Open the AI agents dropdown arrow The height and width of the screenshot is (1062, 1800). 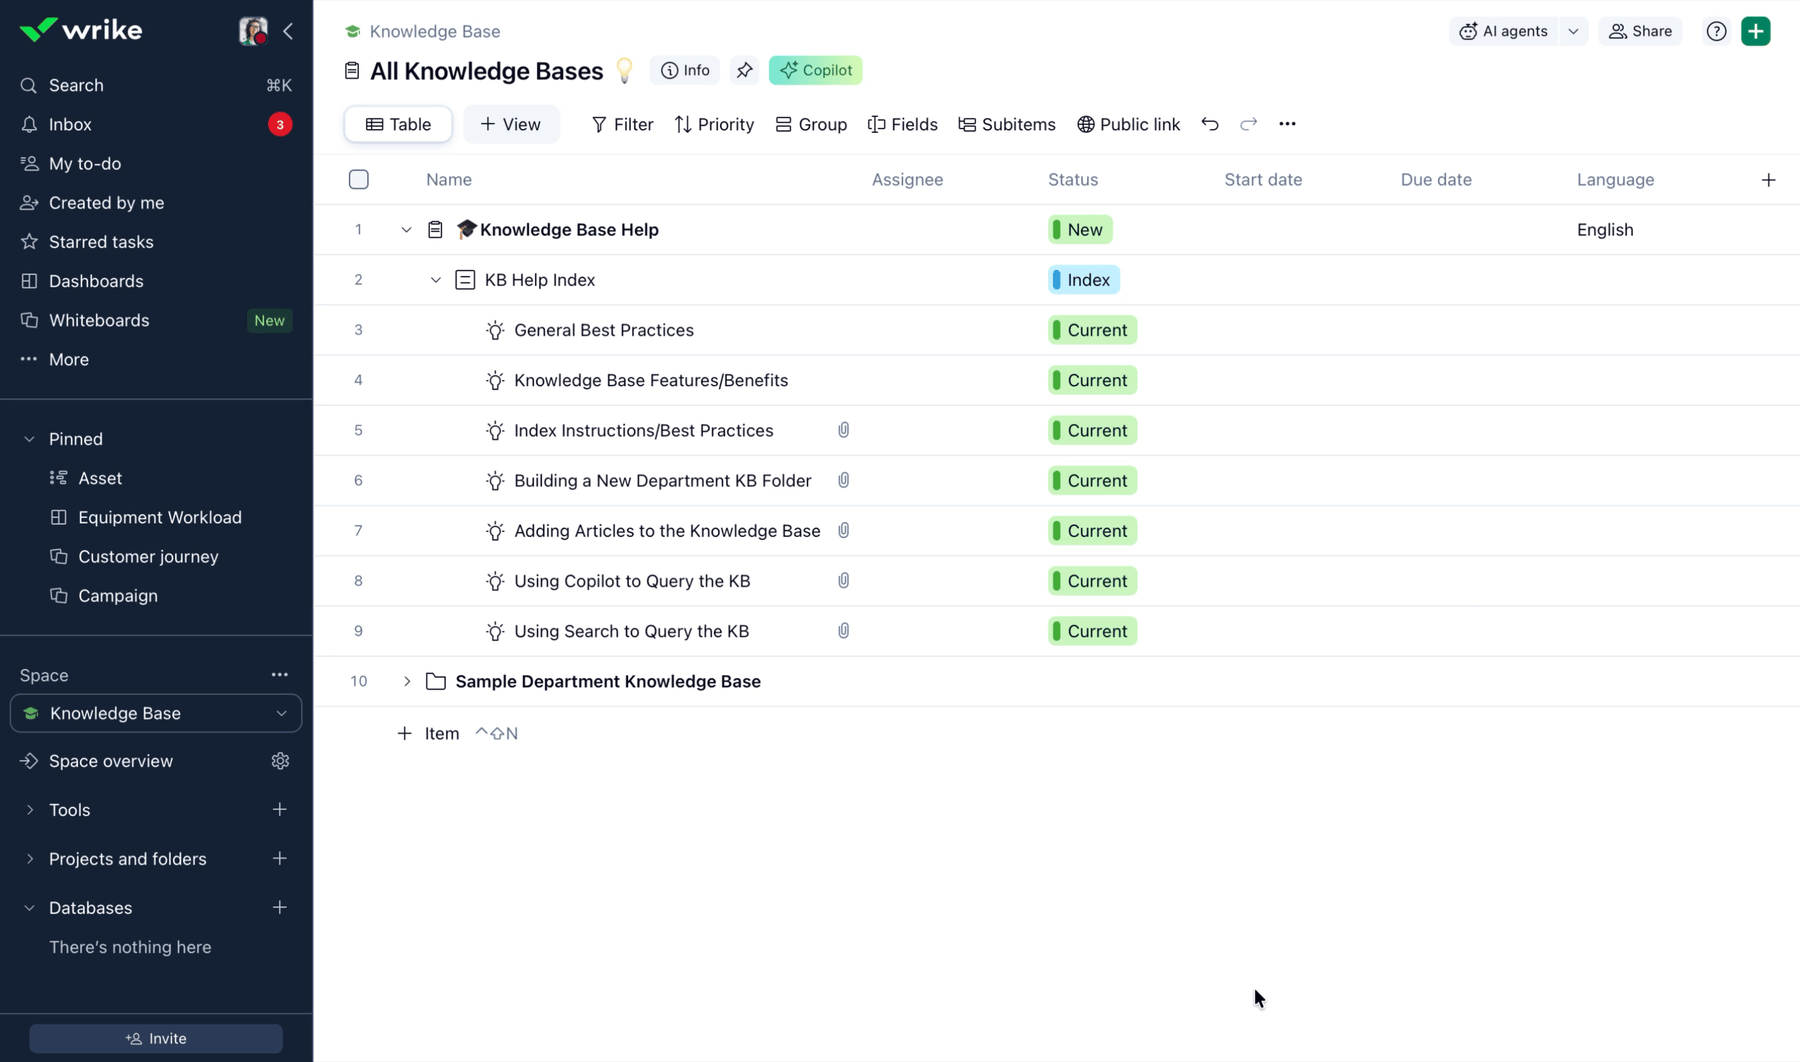(x=1573, y=31)
